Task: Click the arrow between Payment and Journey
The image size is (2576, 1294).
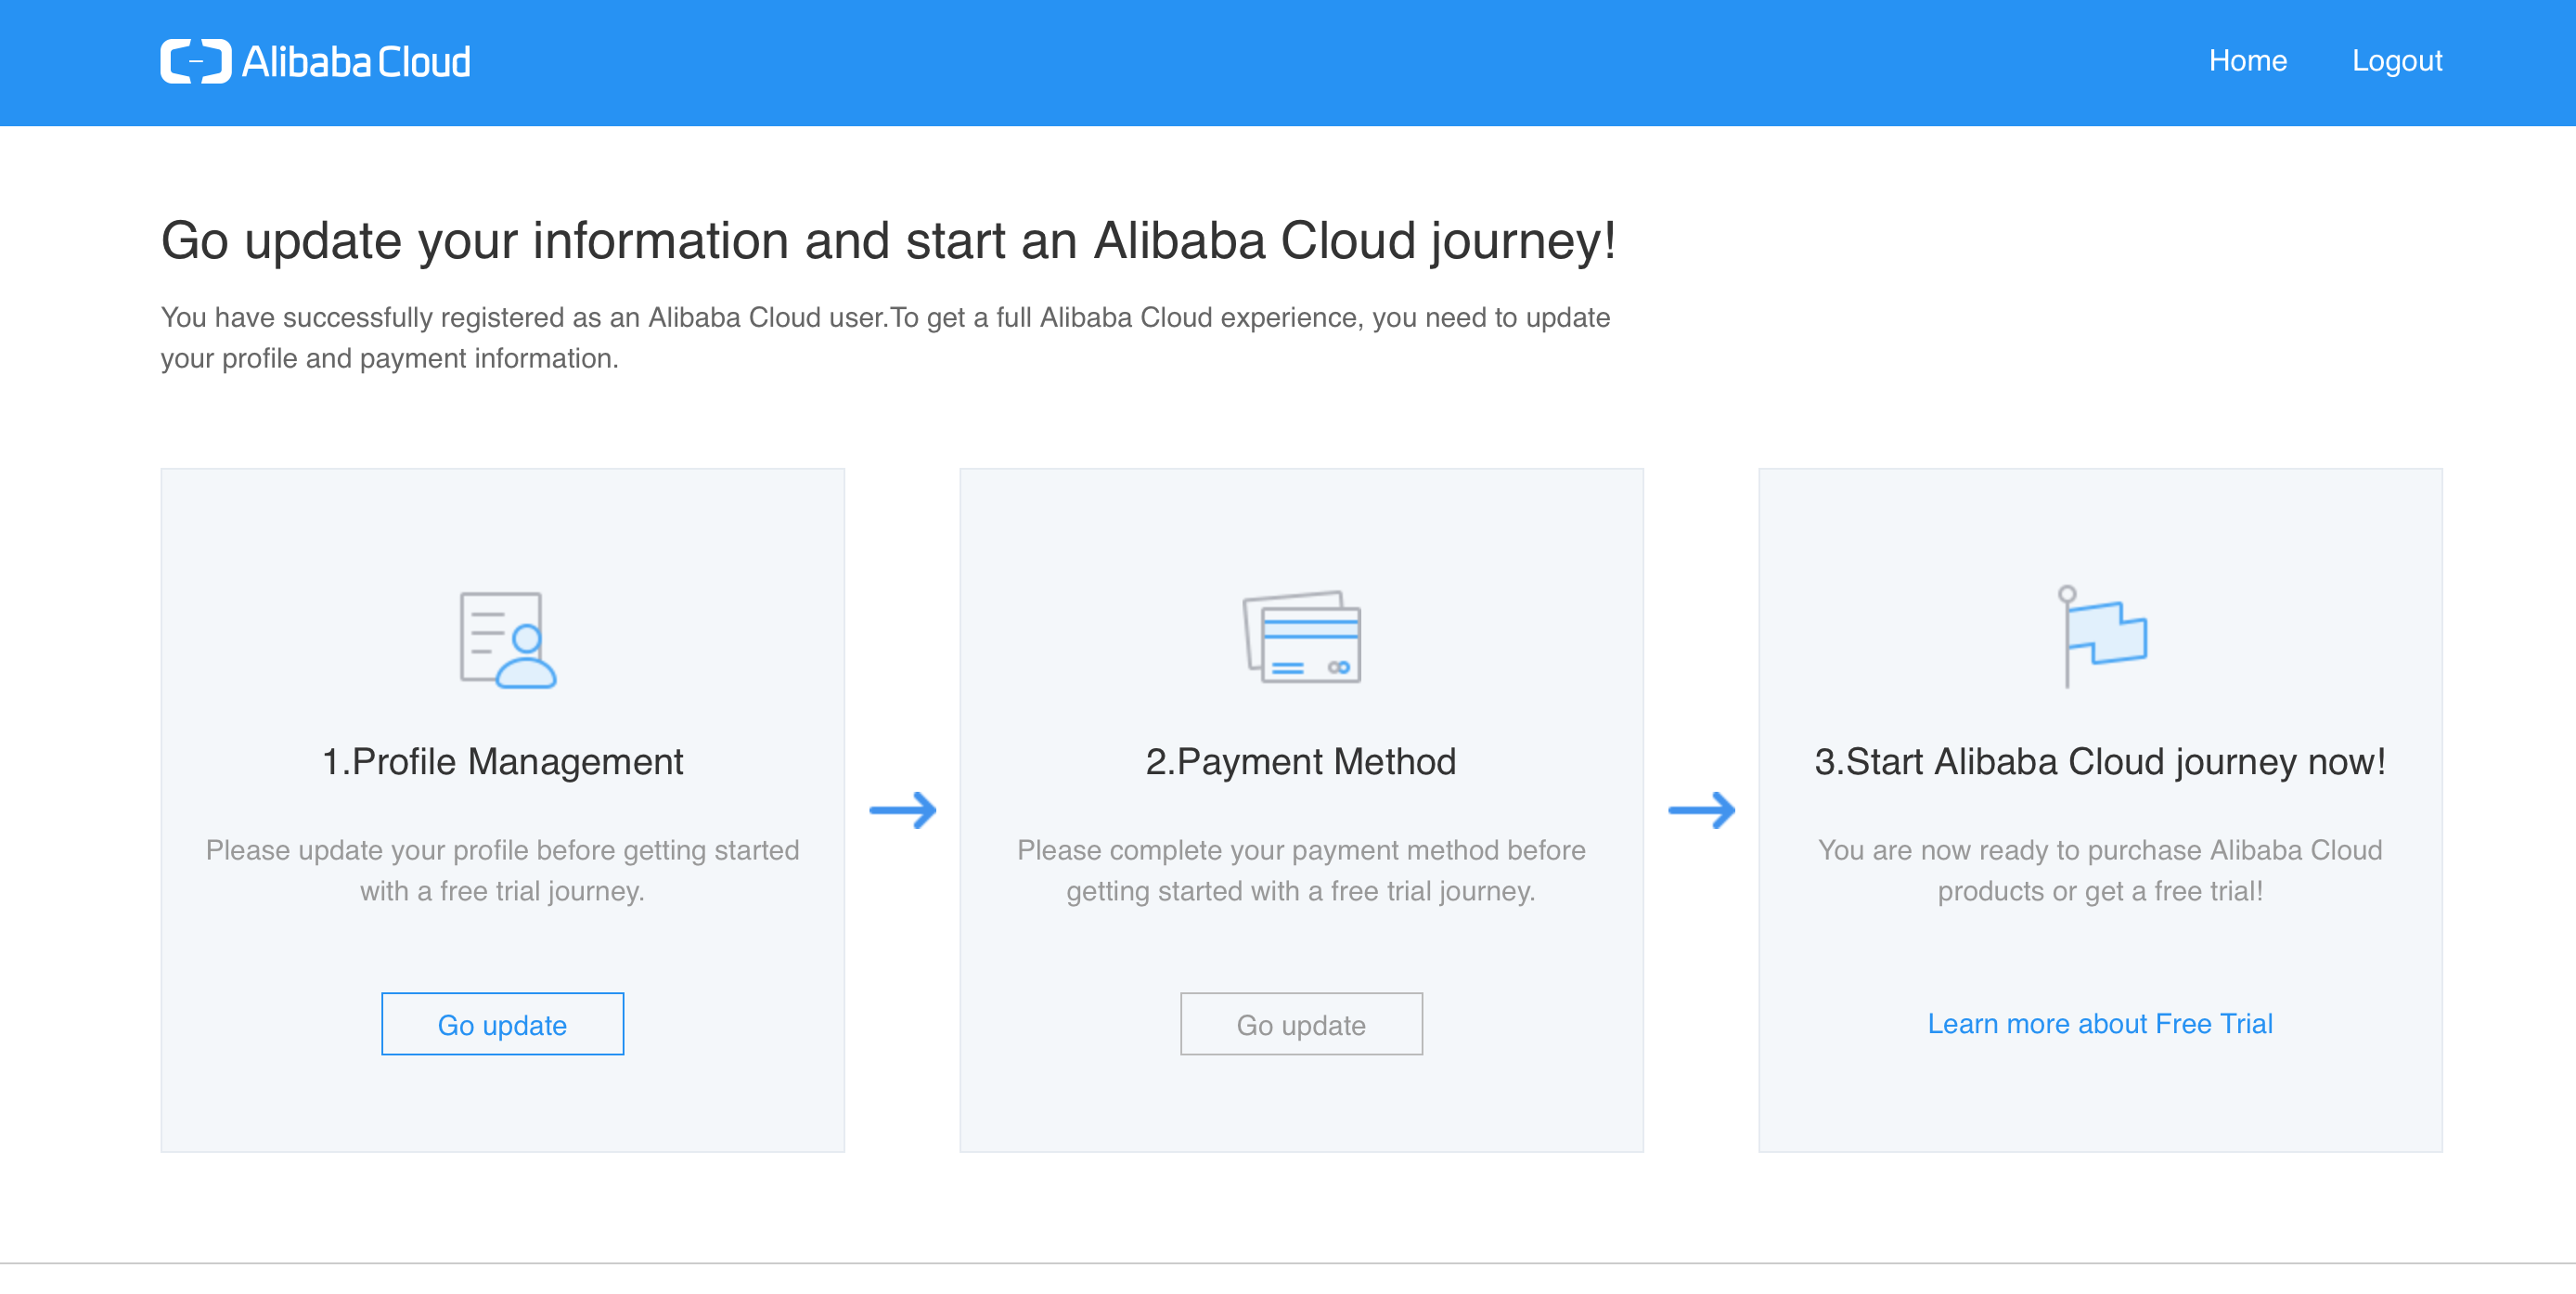Action: point(1701,810)
